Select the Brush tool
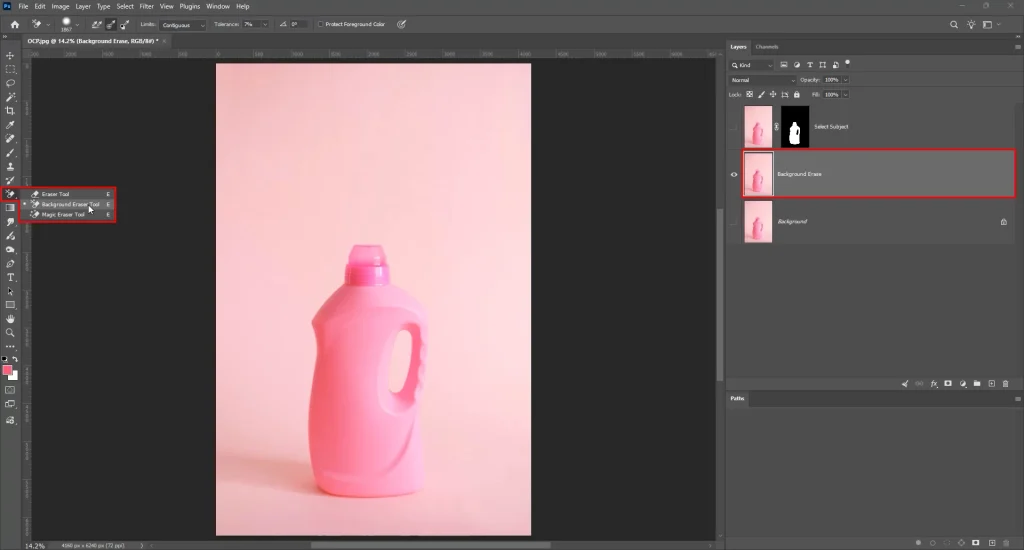Image resolution: width=1024 pixels, height=550 pixels. (x=10, y=153)
